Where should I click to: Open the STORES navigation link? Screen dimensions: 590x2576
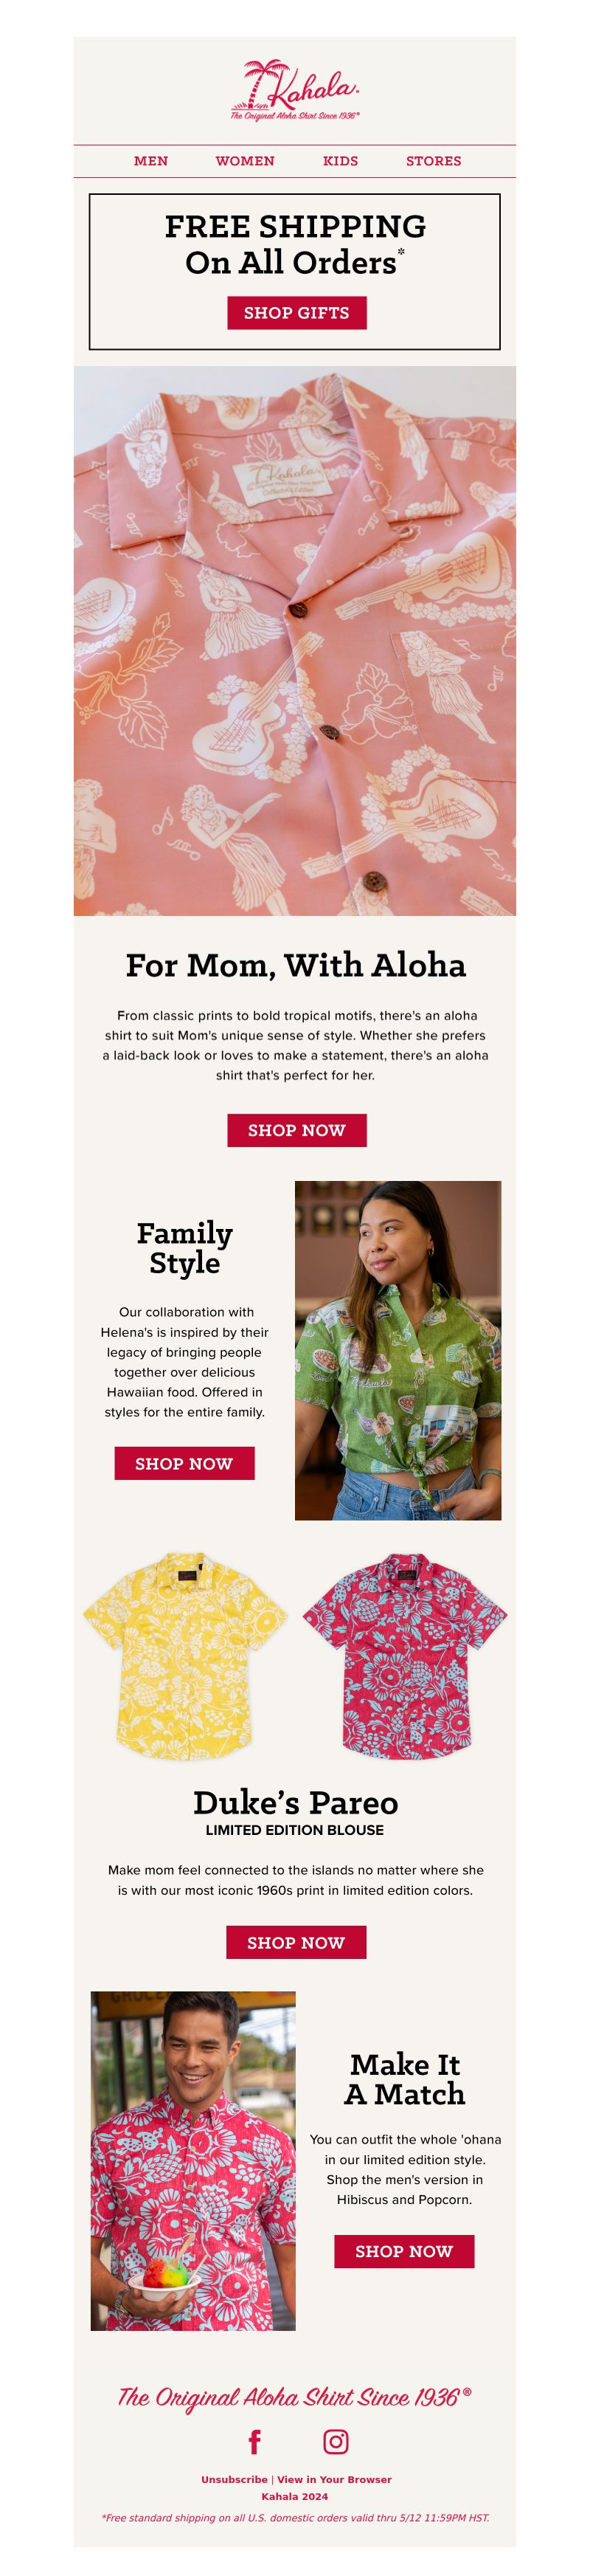(434, 161)
